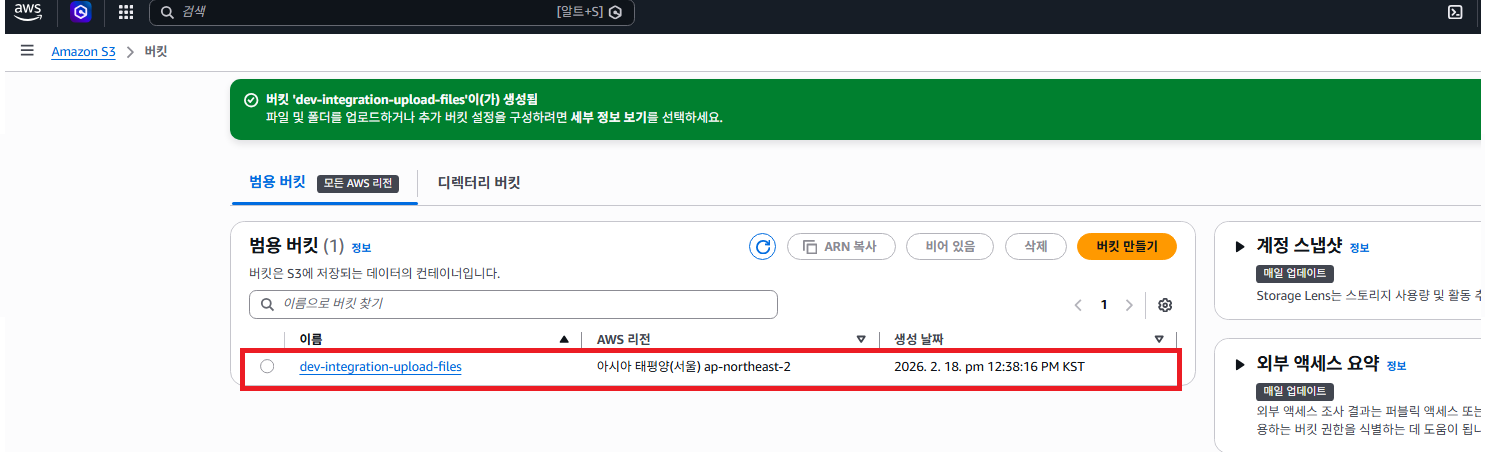Click the purple hexagon extension icon
The width and height of the screenshot is (1485, 452).
pyautogui.click(x=81, y=12)
